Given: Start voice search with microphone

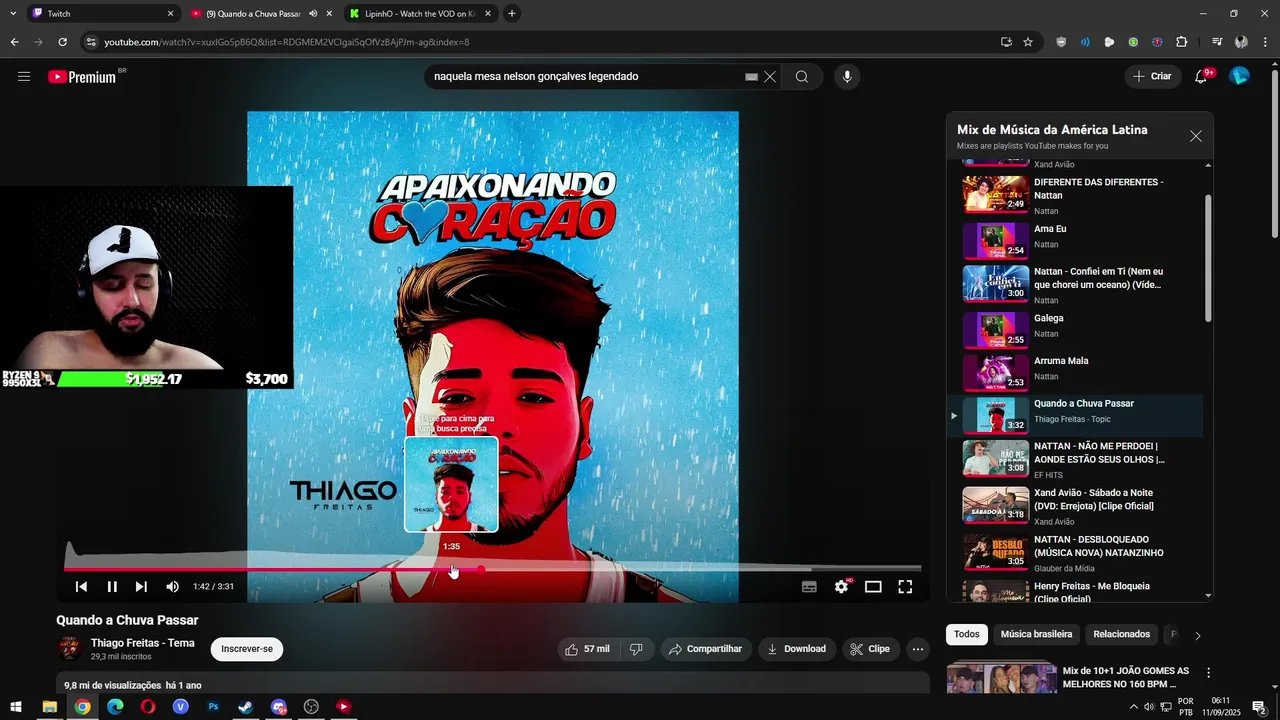Looking at the screenshot, I should click(847, 77).
